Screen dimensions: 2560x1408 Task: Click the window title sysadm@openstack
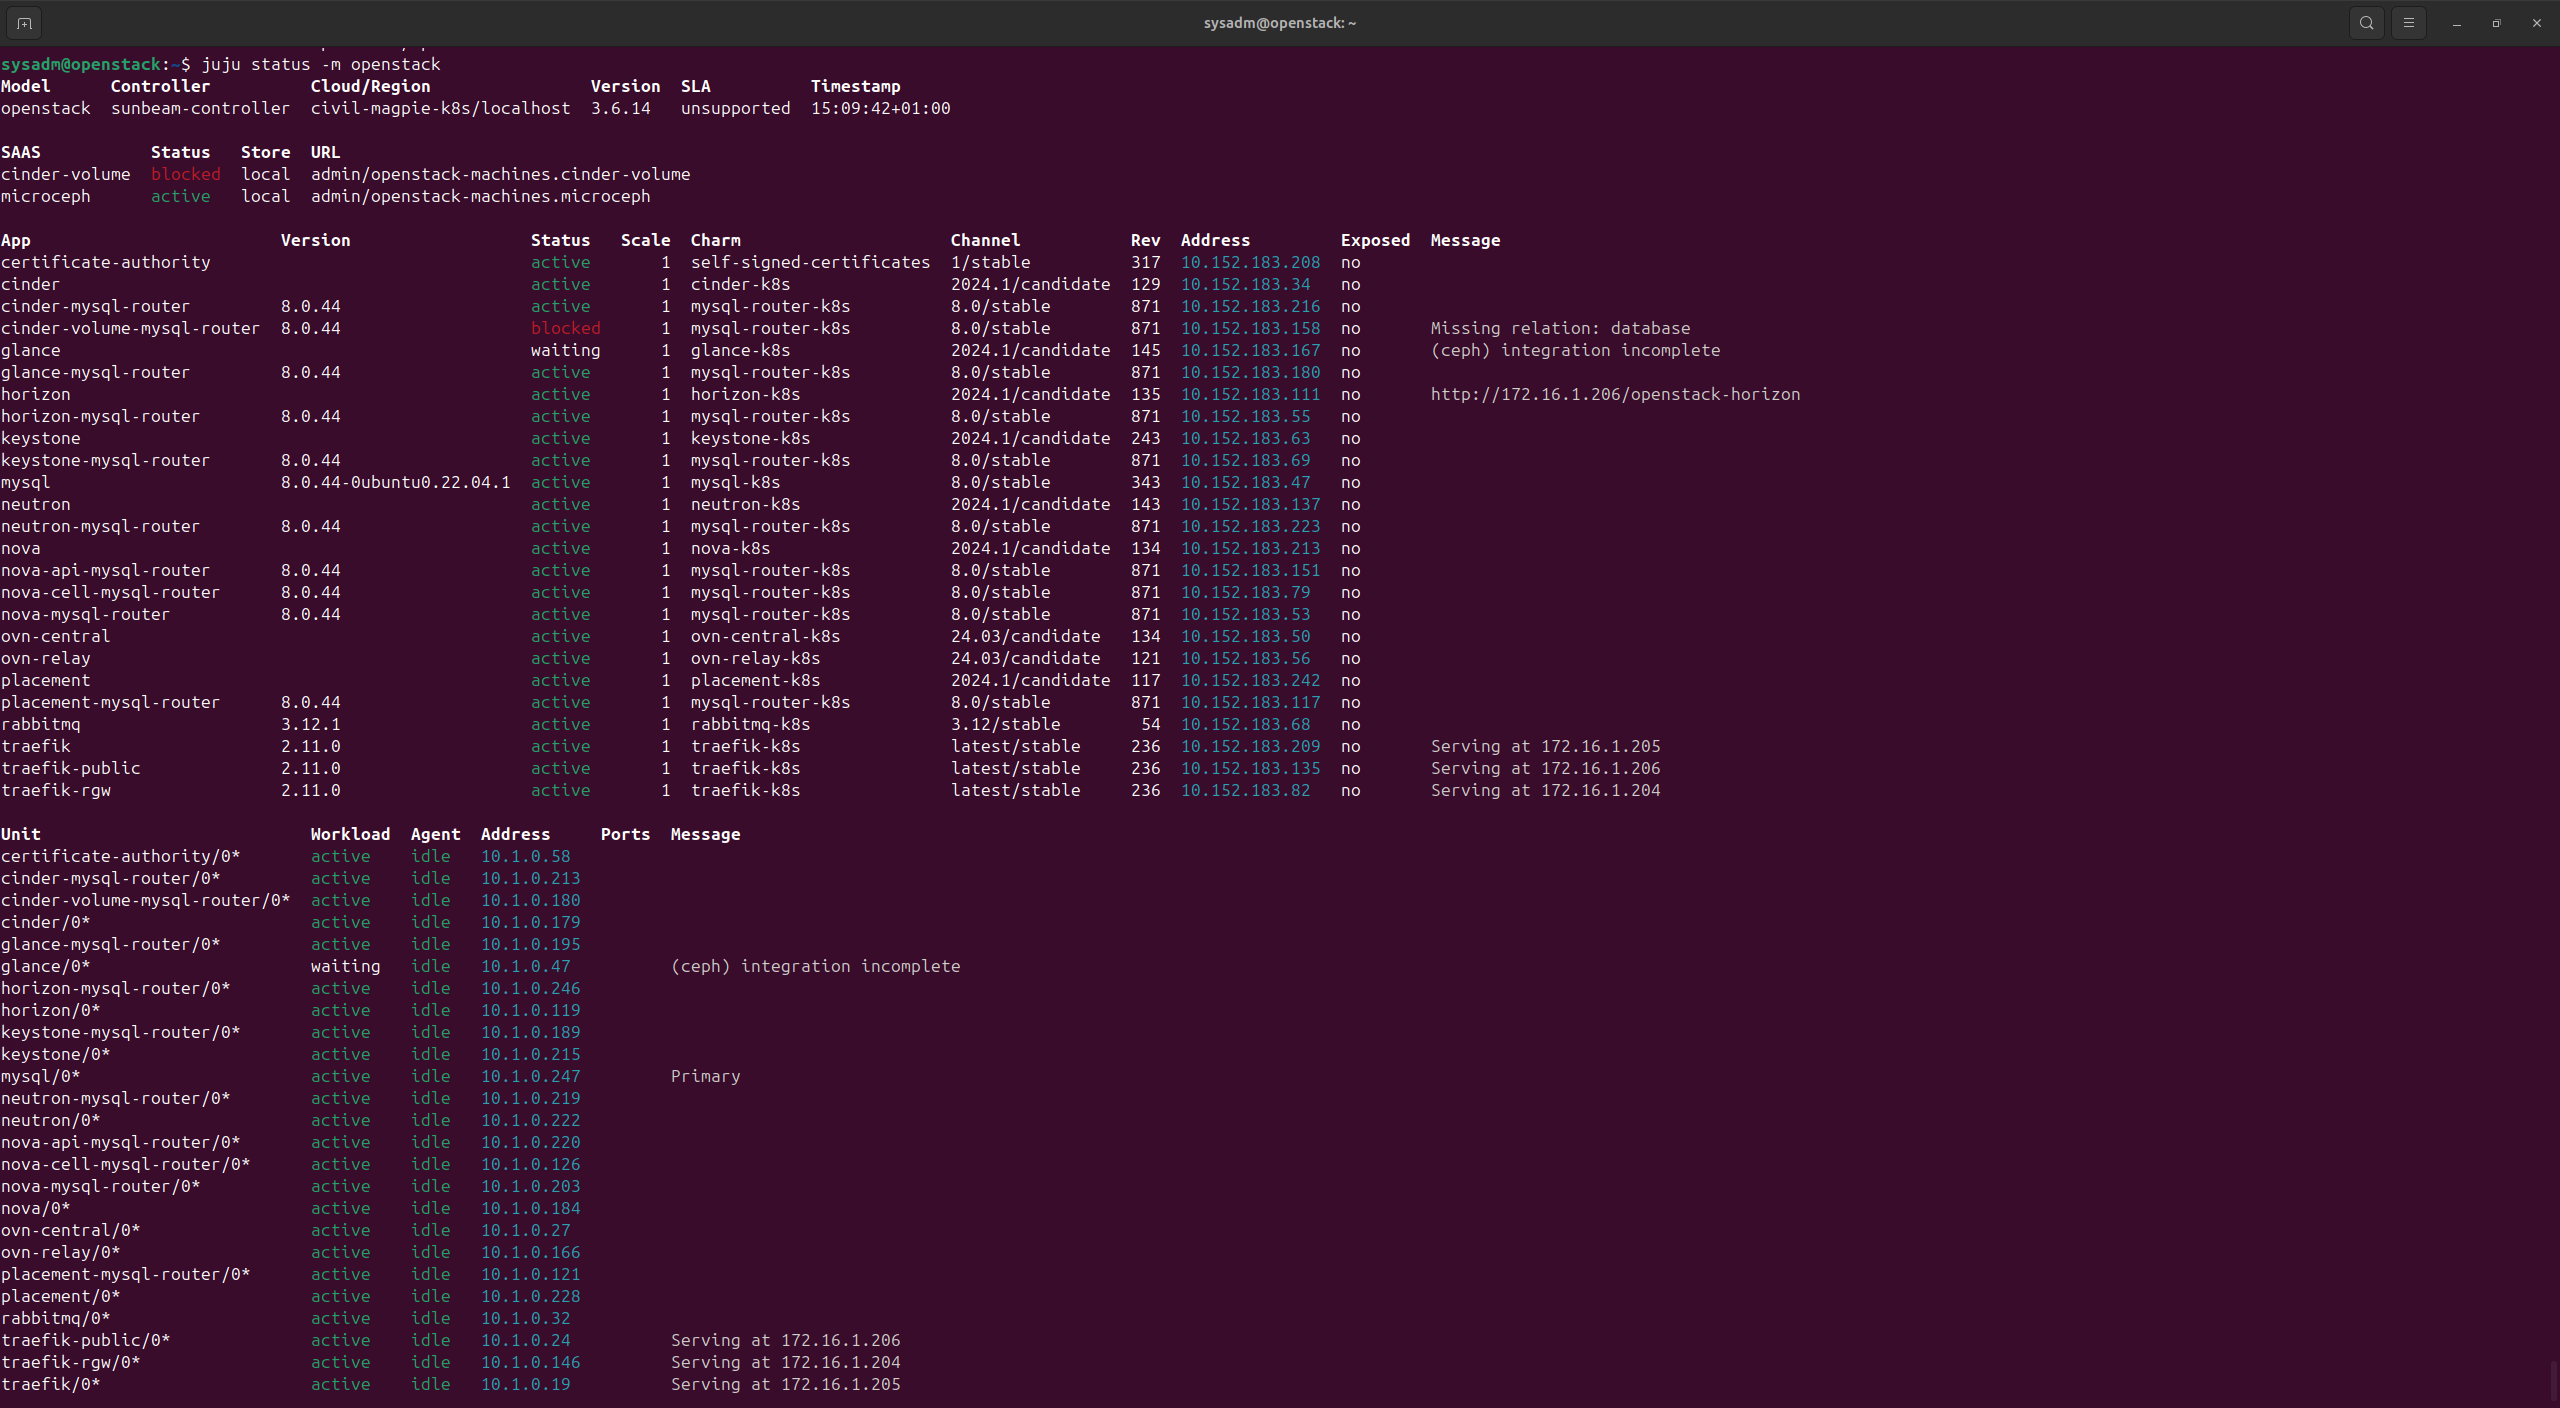pyautogui.click(x=1279, y=23)
